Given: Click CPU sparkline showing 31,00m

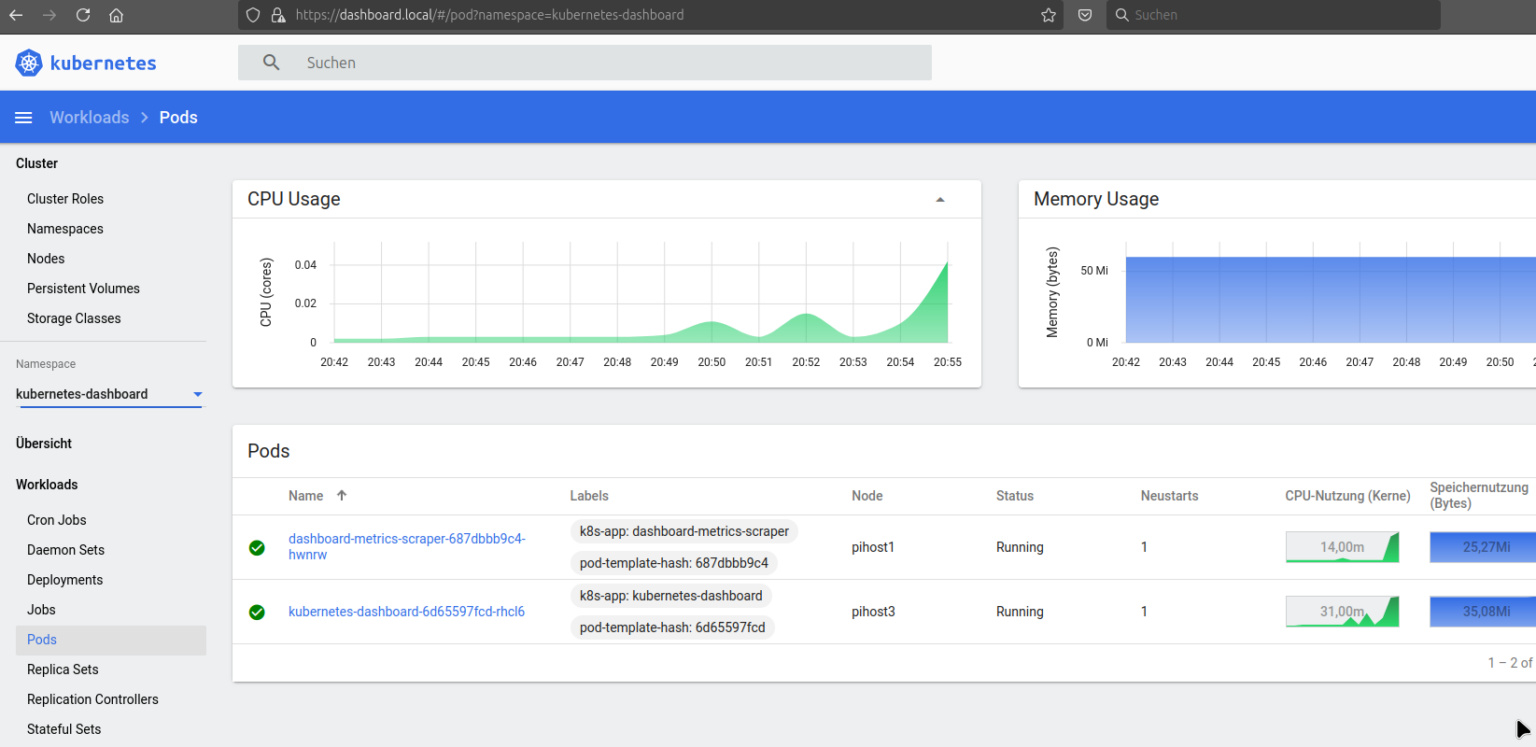Looking at the screenshot, I should point(1342,612).
